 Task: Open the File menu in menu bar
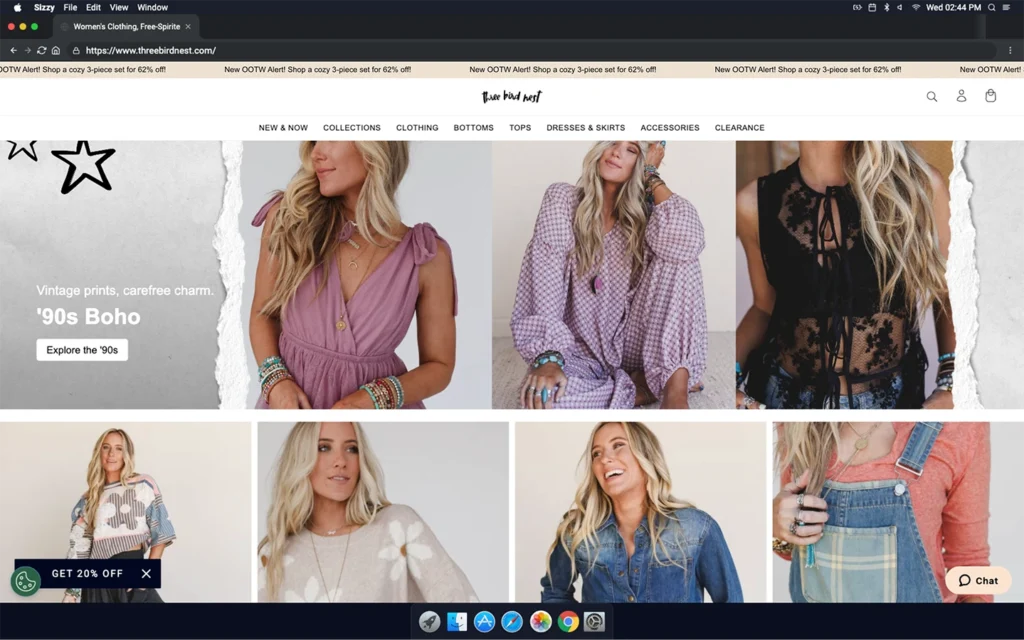[70, 7]
